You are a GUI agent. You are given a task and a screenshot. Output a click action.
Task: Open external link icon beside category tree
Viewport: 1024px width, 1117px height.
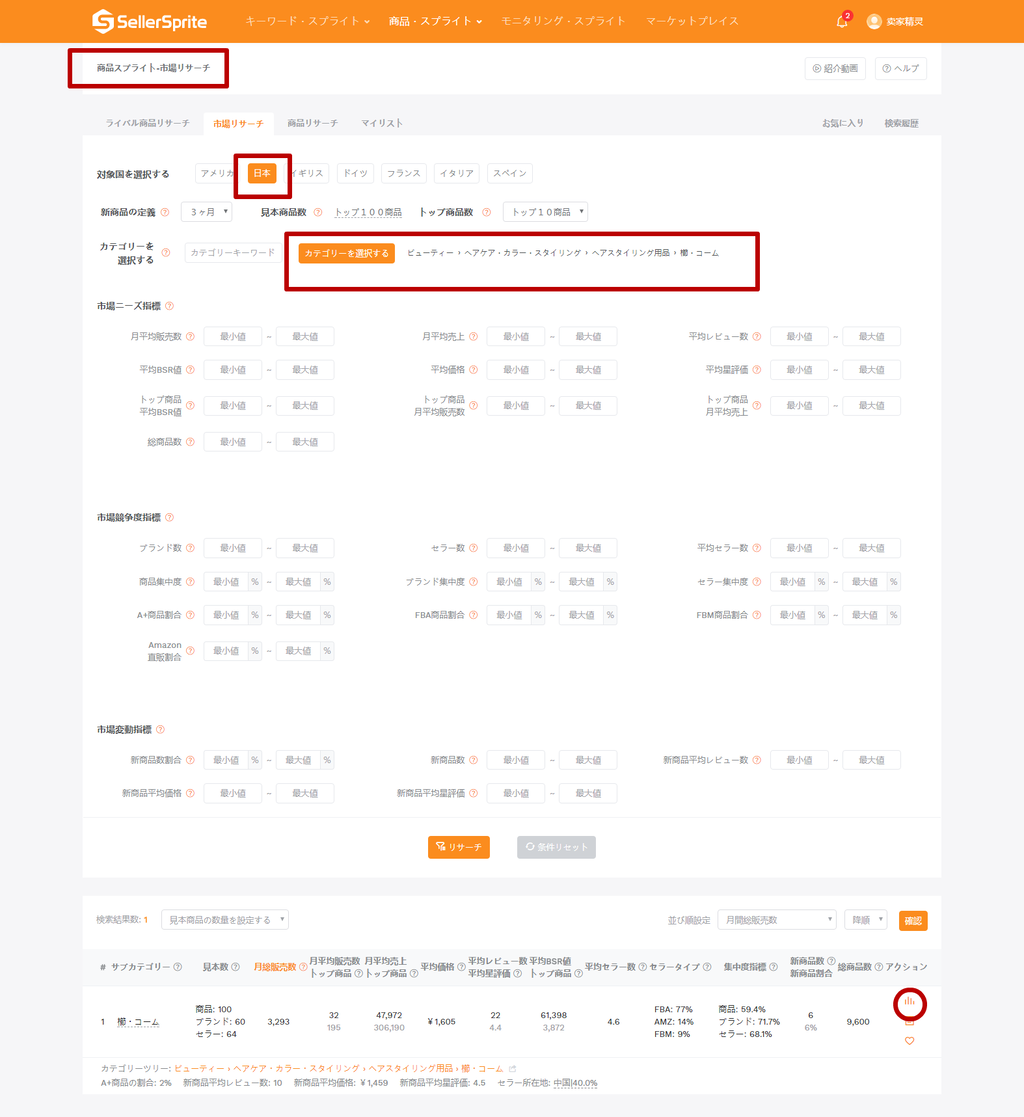(x=512, y=1069)
